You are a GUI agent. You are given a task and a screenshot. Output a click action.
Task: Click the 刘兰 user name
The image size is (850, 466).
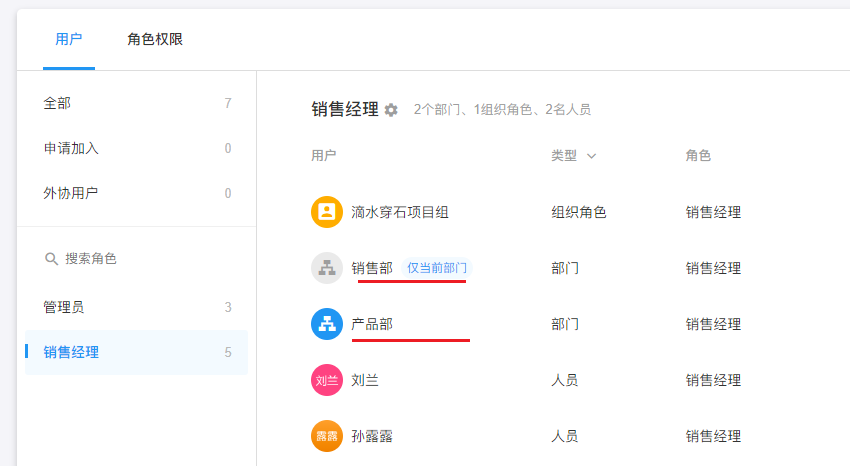coord(365,380)
